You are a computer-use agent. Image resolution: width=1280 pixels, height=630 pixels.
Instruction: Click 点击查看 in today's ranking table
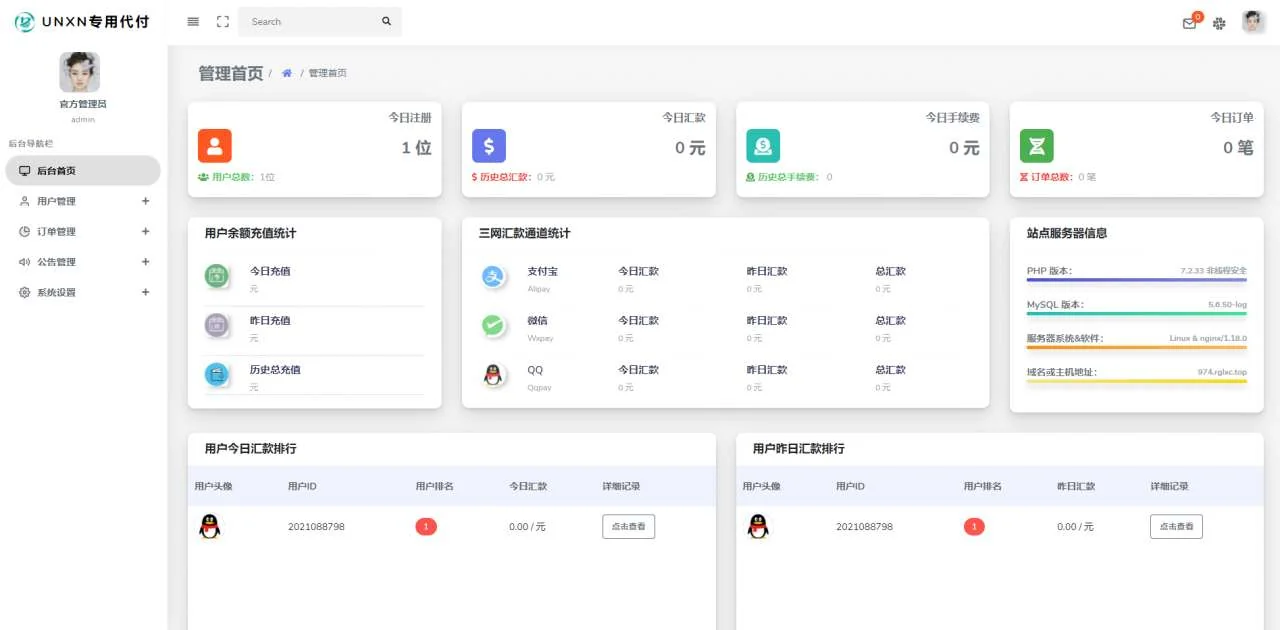[x=628, y=525]
